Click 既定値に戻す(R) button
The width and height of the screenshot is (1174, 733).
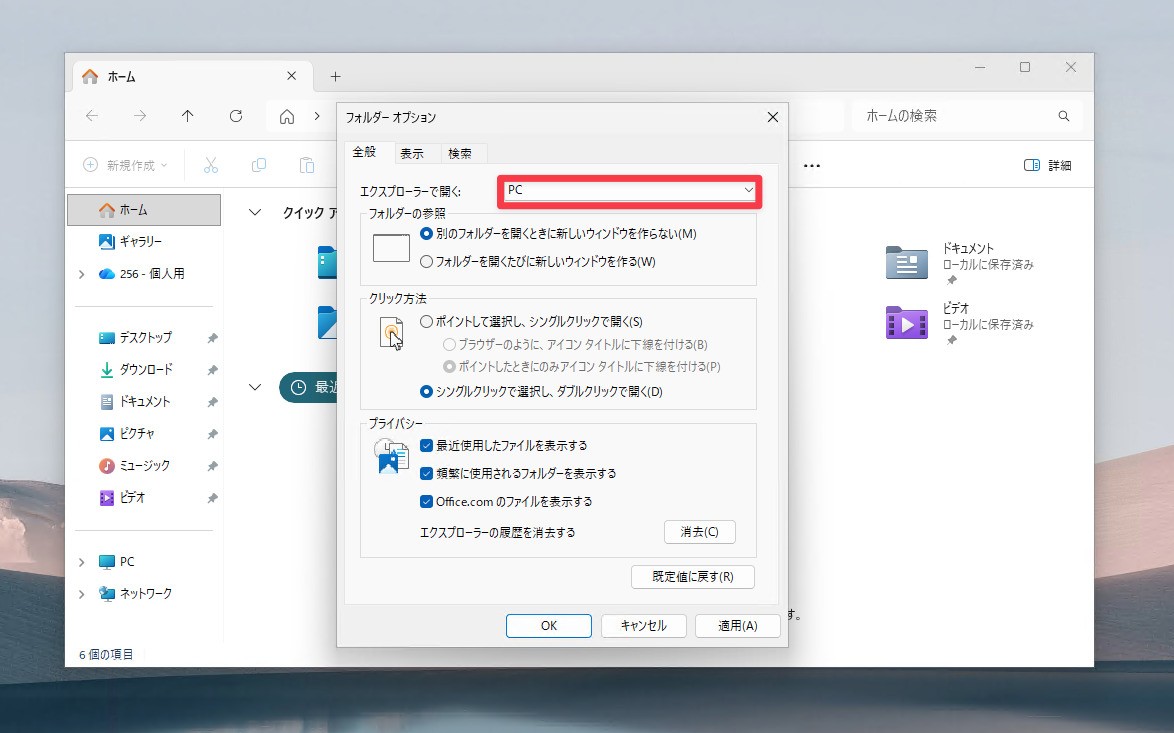click(x=693, y=577)
